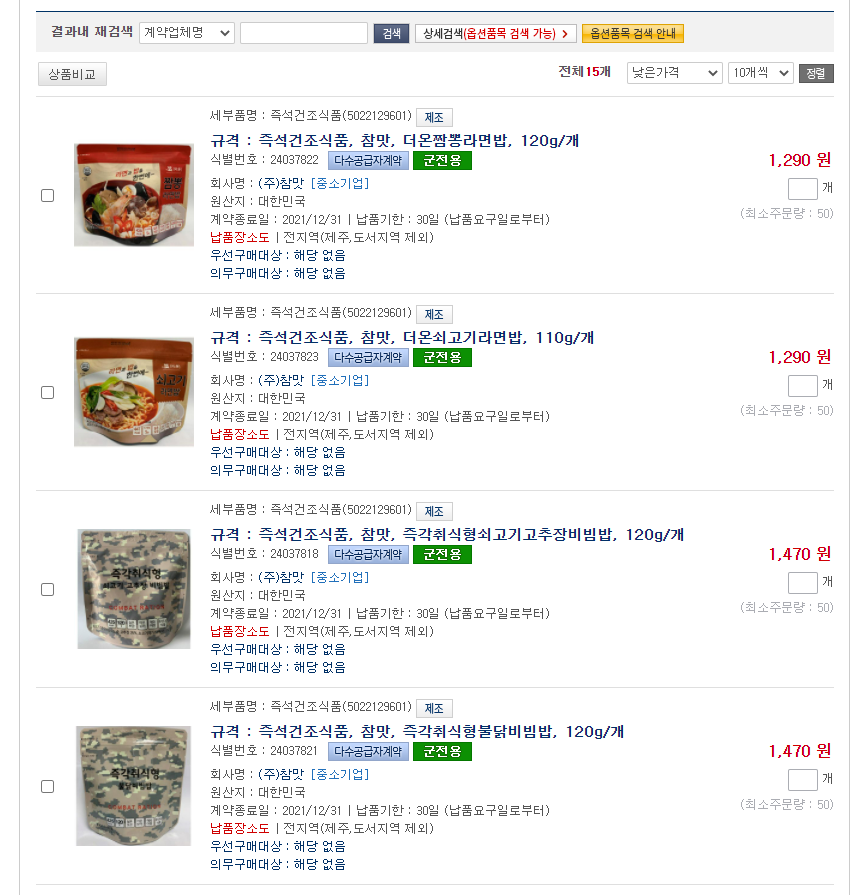Open the 쇠고기고추장비빔밥 camouflage pouch thumbnail
This screenshot has height=895, width=863.
[134, 588]
